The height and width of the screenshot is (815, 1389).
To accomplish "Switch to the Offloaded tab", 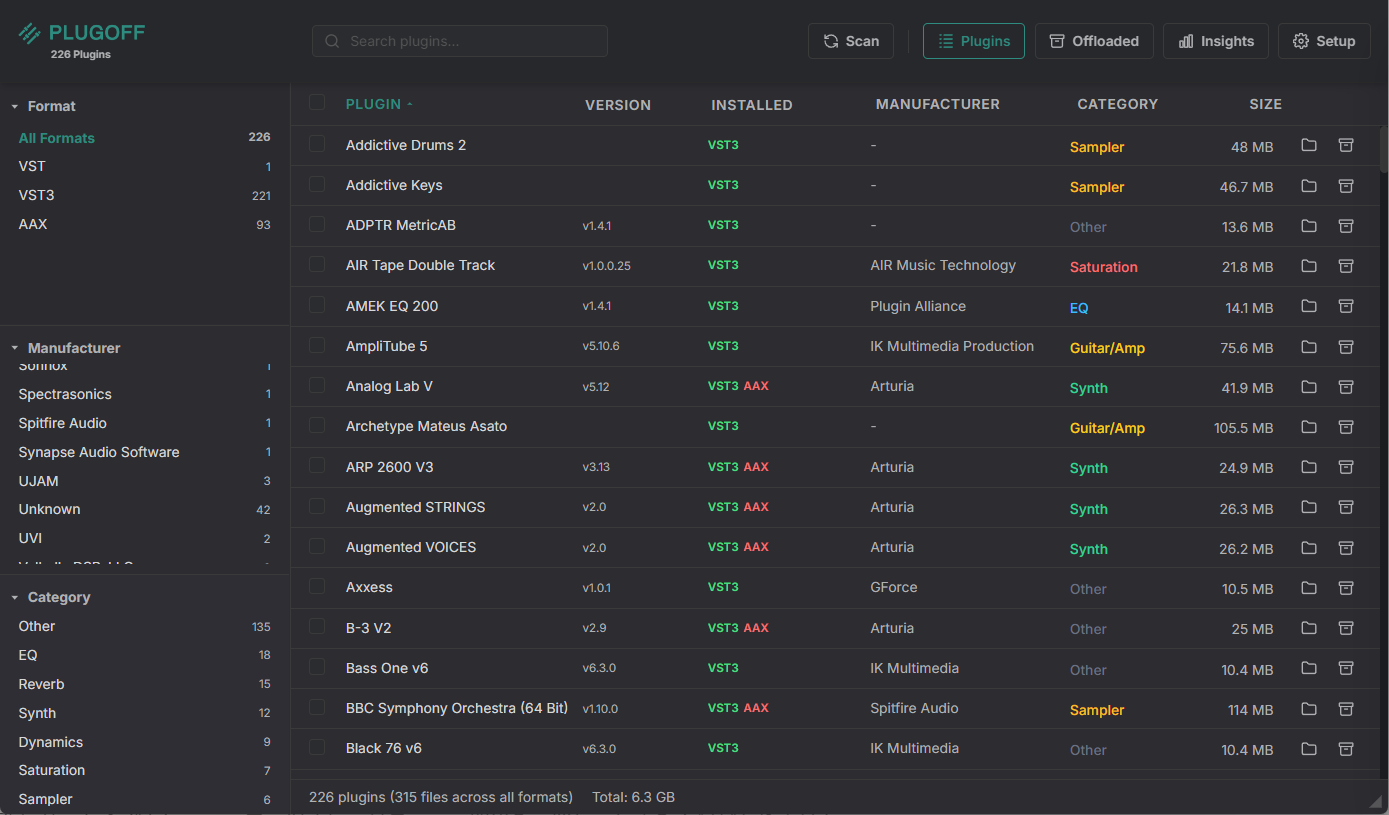I will pos(1094,41).
